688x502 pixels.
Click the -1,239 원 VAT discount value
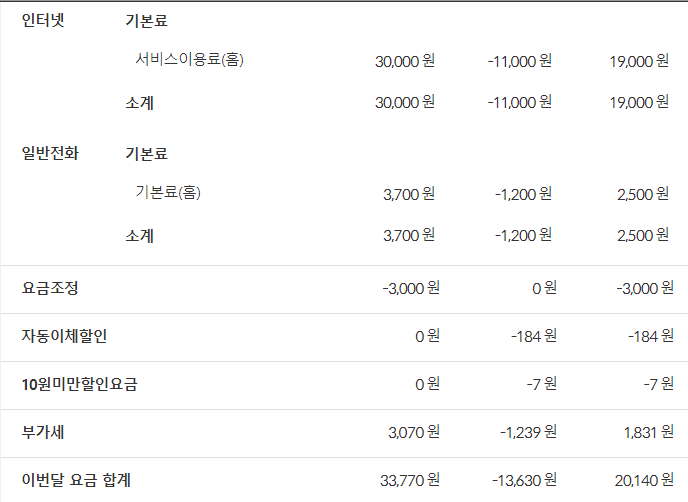pyautogui.click(x=526, y=432)
